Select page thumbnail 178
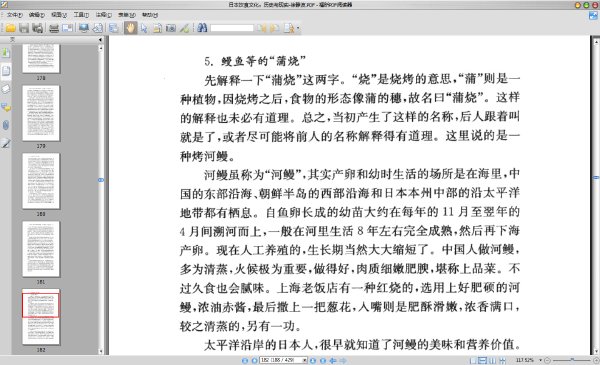Screen dimensions: 600x365 tap(41, 58)
